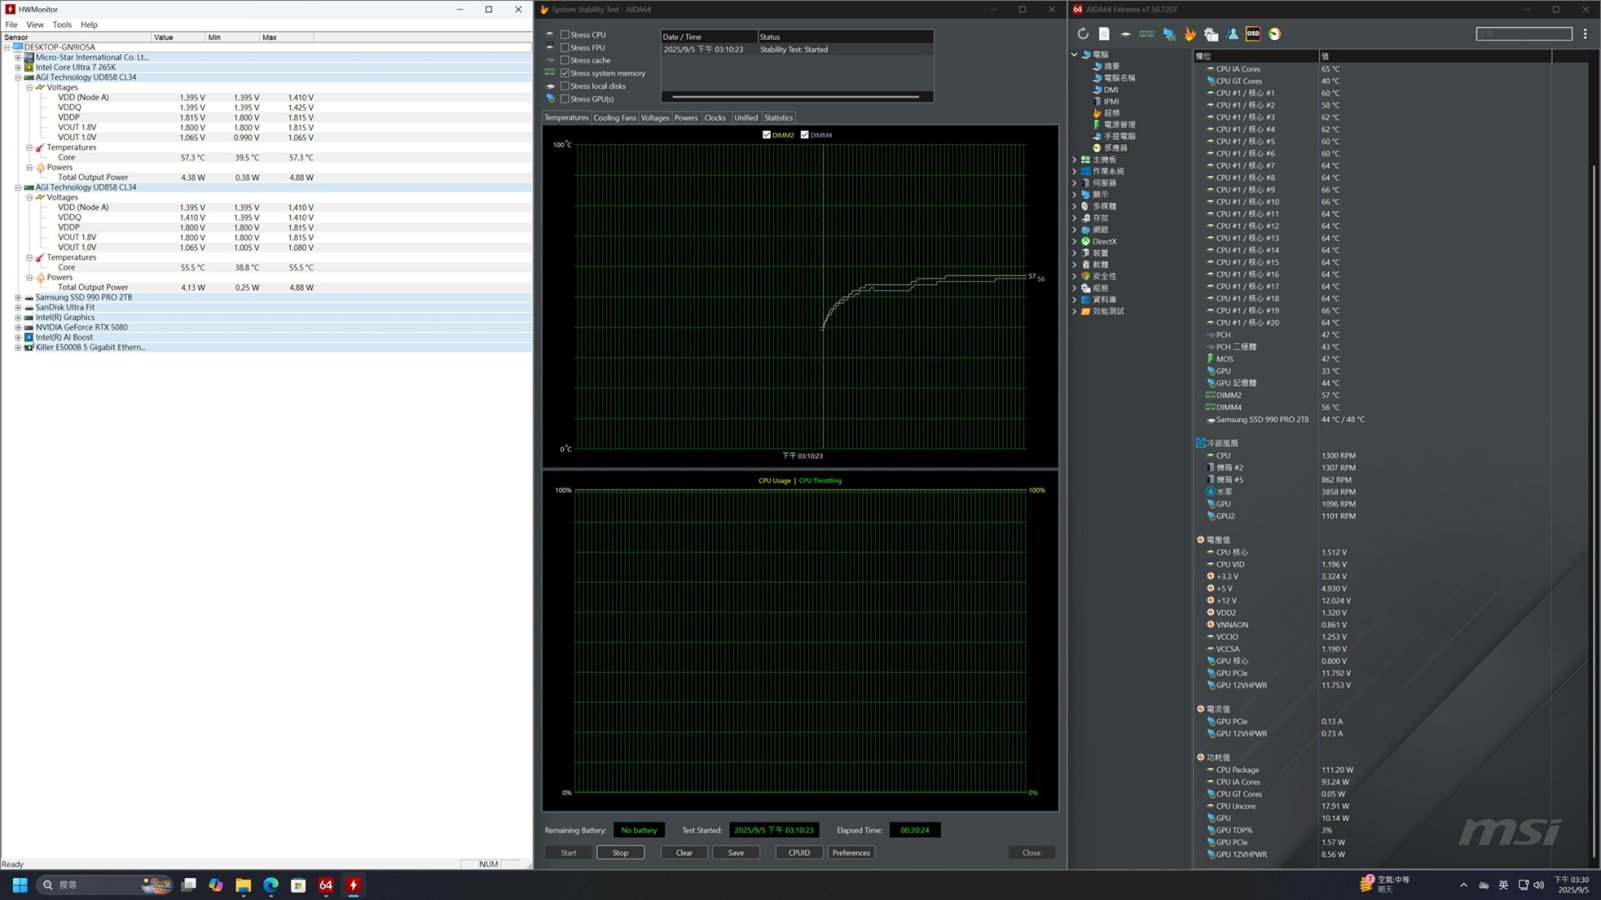Open the OSD panel toolbar icon

(x=1253, y=34)
